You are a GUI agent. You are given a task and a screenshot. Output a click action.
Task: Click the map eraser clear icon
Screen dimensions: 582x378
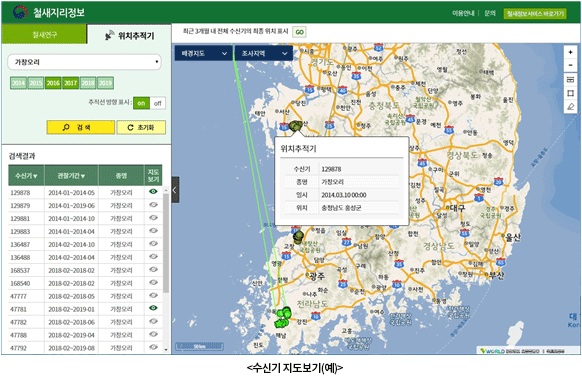click(570, 107)
